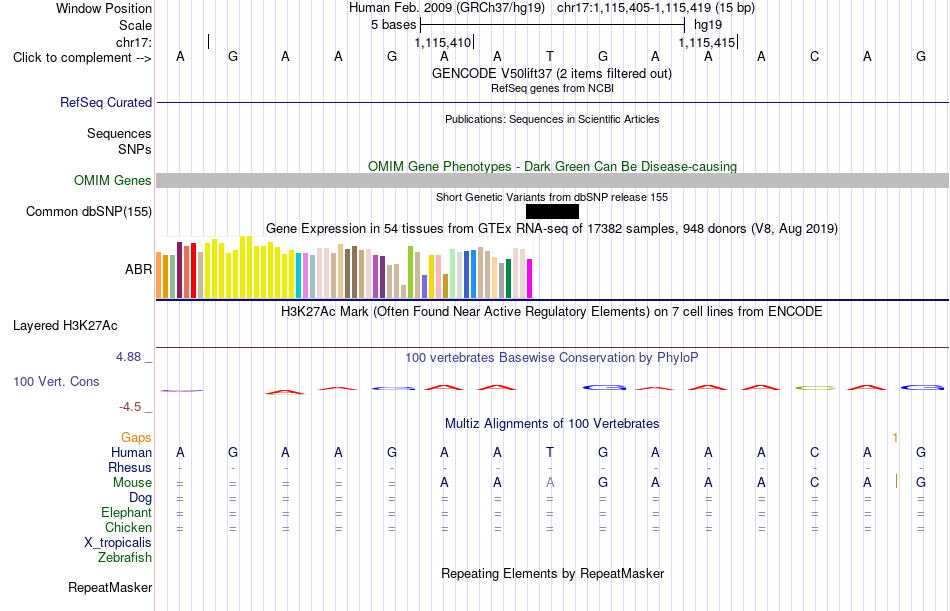950x611 pixels.
Task: Click the 'OMIM Gene Phenotypes' green title
Action: click(552, 167)
